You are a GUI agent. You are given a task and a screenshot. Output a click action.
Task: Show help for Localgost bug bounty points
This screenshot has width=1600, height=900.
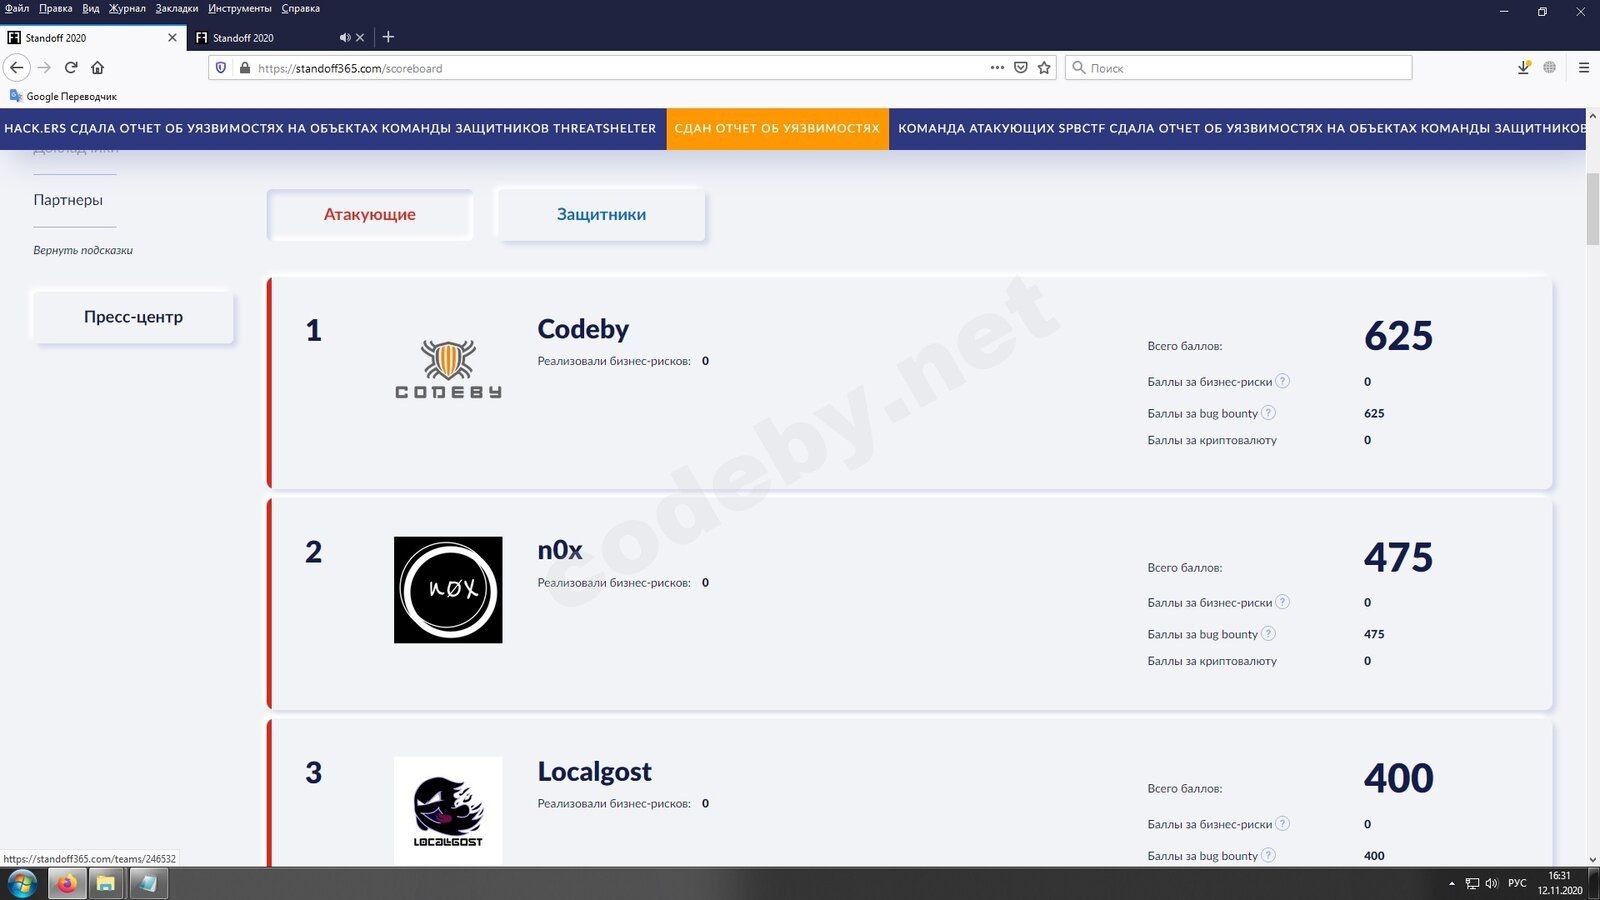coord(1268,855)
